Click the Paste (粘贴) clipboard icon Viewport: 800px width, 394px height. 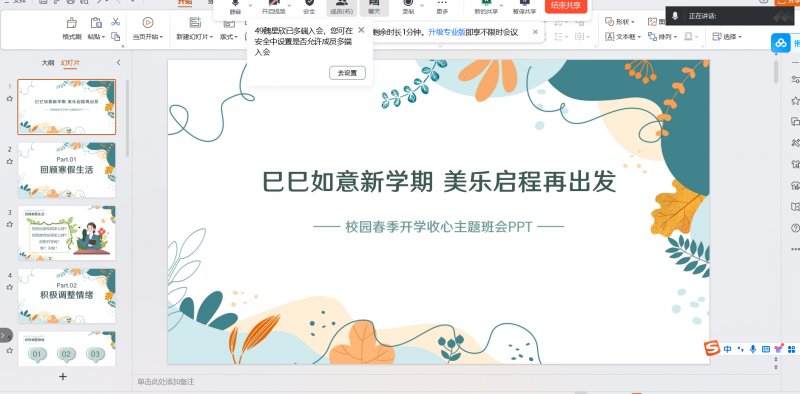point(95,22)
